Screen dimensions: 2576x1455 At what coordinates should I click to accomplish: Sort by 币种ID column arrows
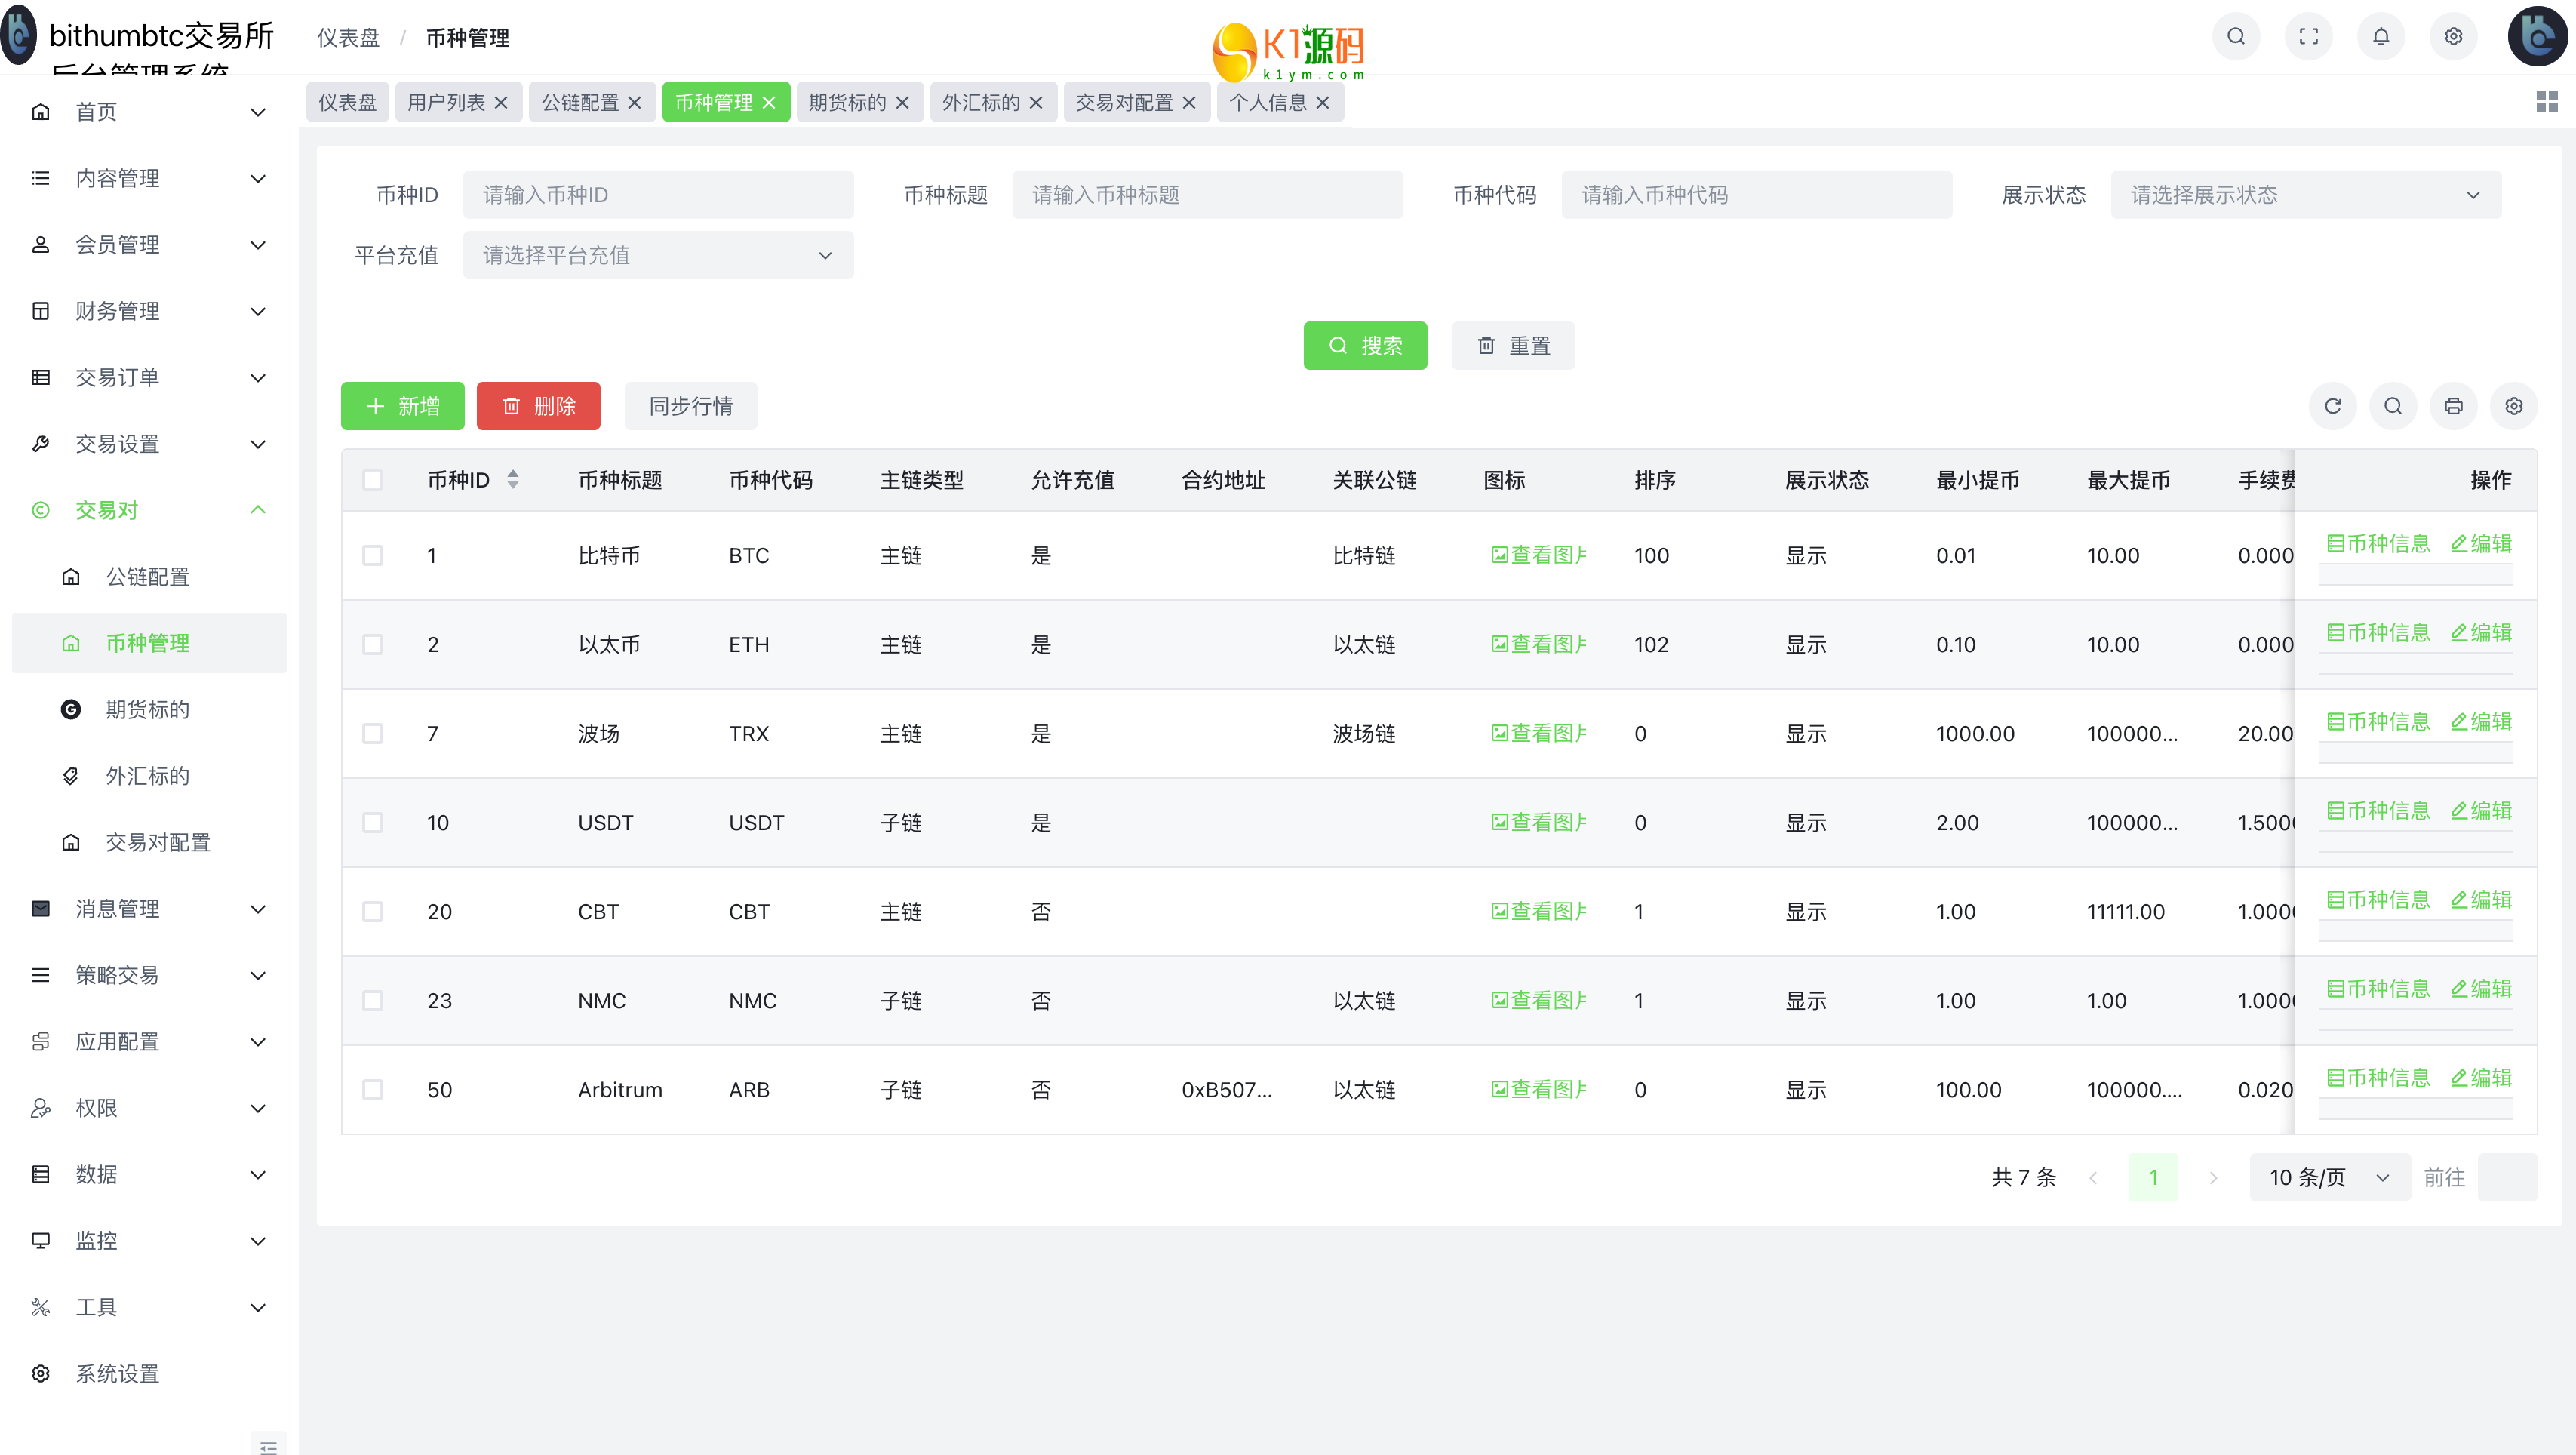[x=513, y=480]
